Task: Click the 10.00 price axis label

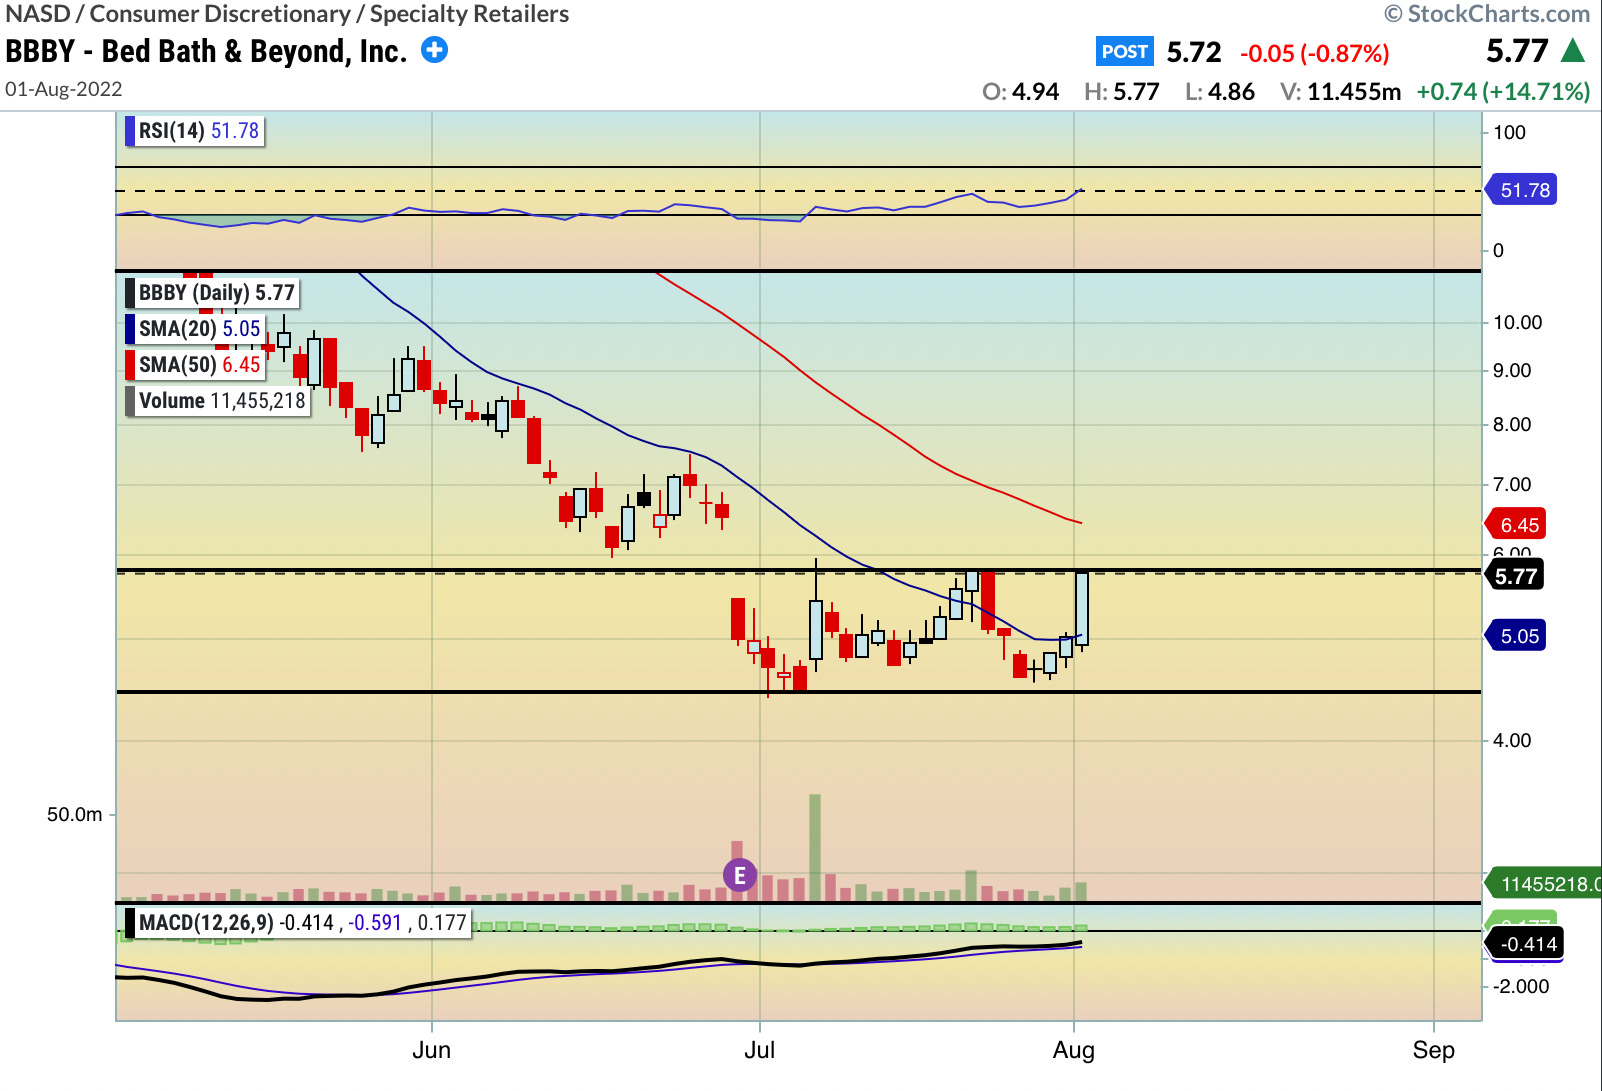Action: (1517, 322)
